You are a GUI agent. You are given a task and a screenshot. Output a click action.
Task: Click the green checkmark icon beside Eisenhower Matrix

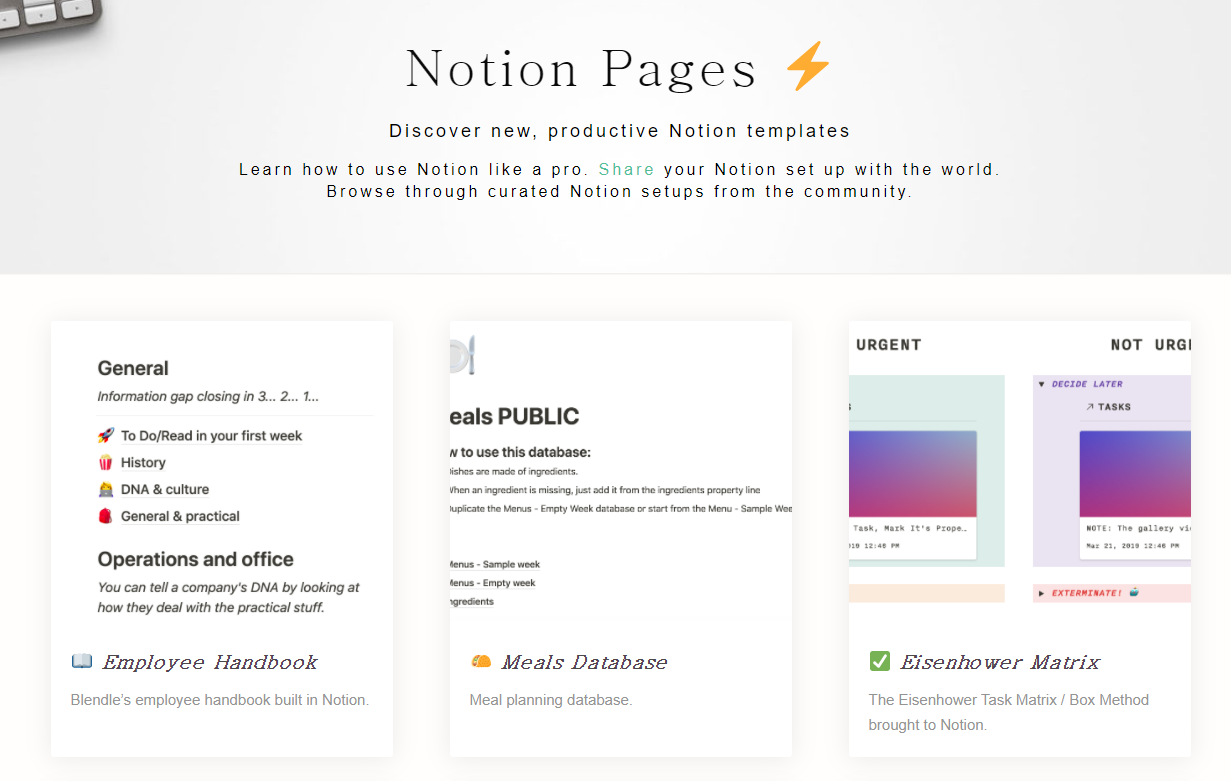(879, 661)
